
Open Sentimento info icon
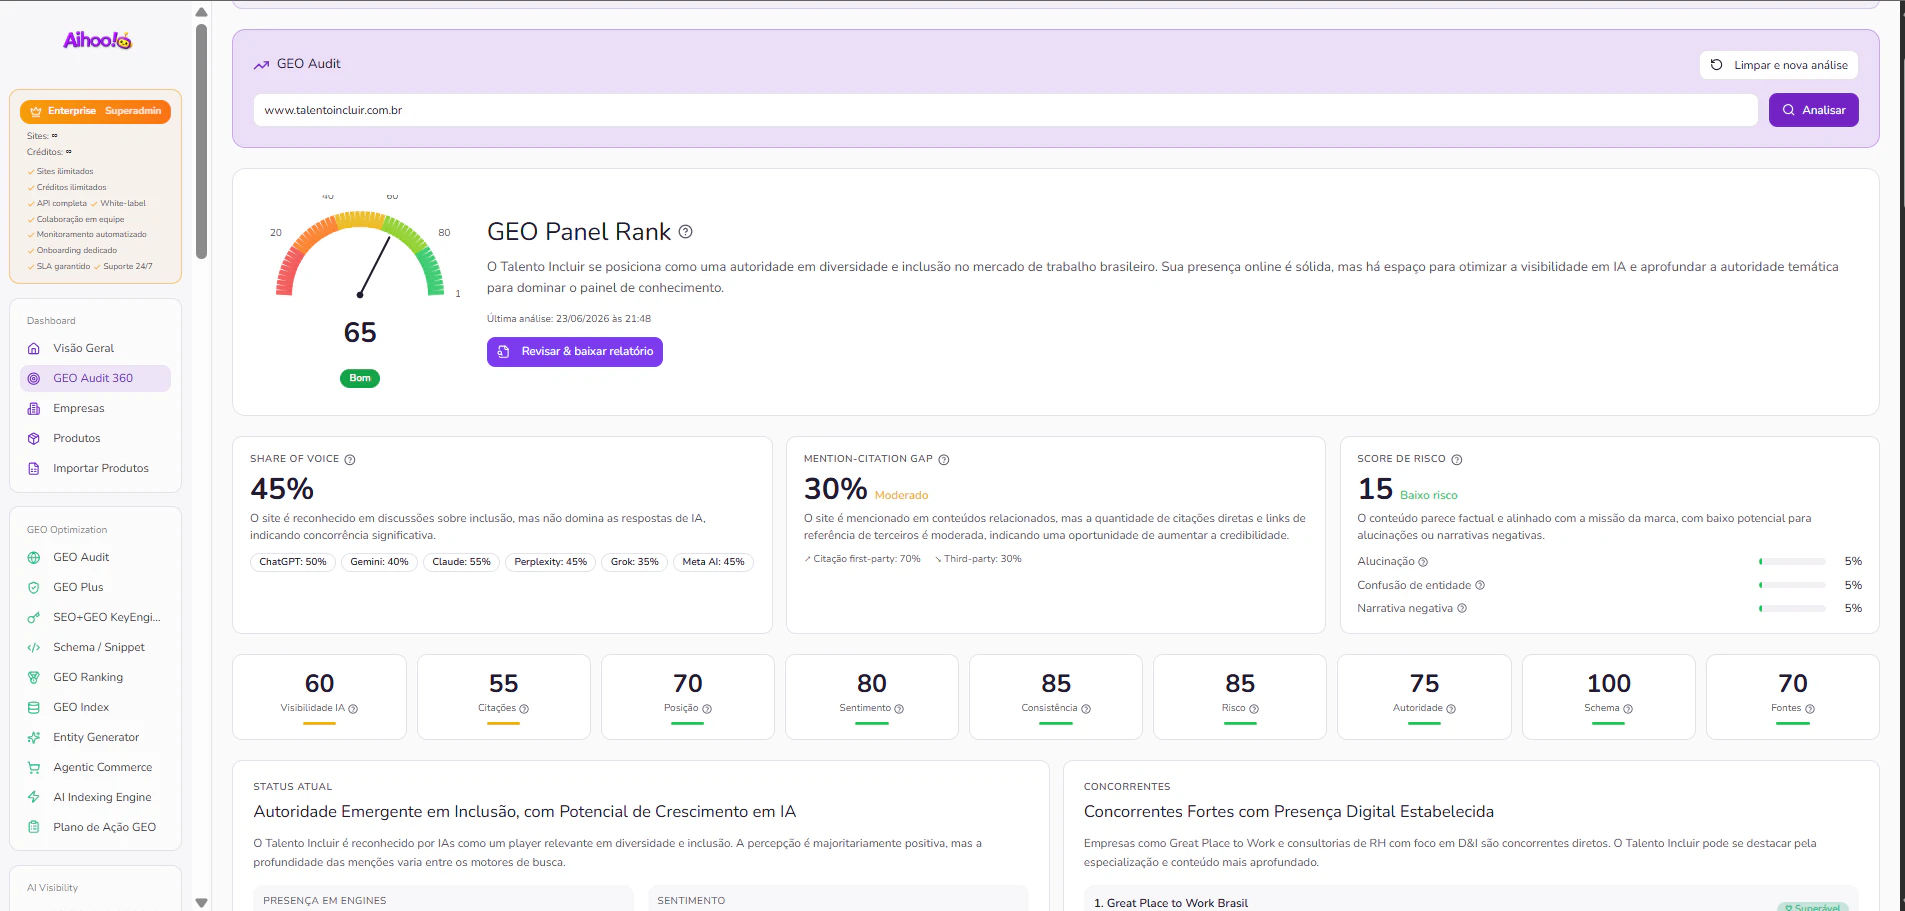pyautogui.click(x=899, y=709)
